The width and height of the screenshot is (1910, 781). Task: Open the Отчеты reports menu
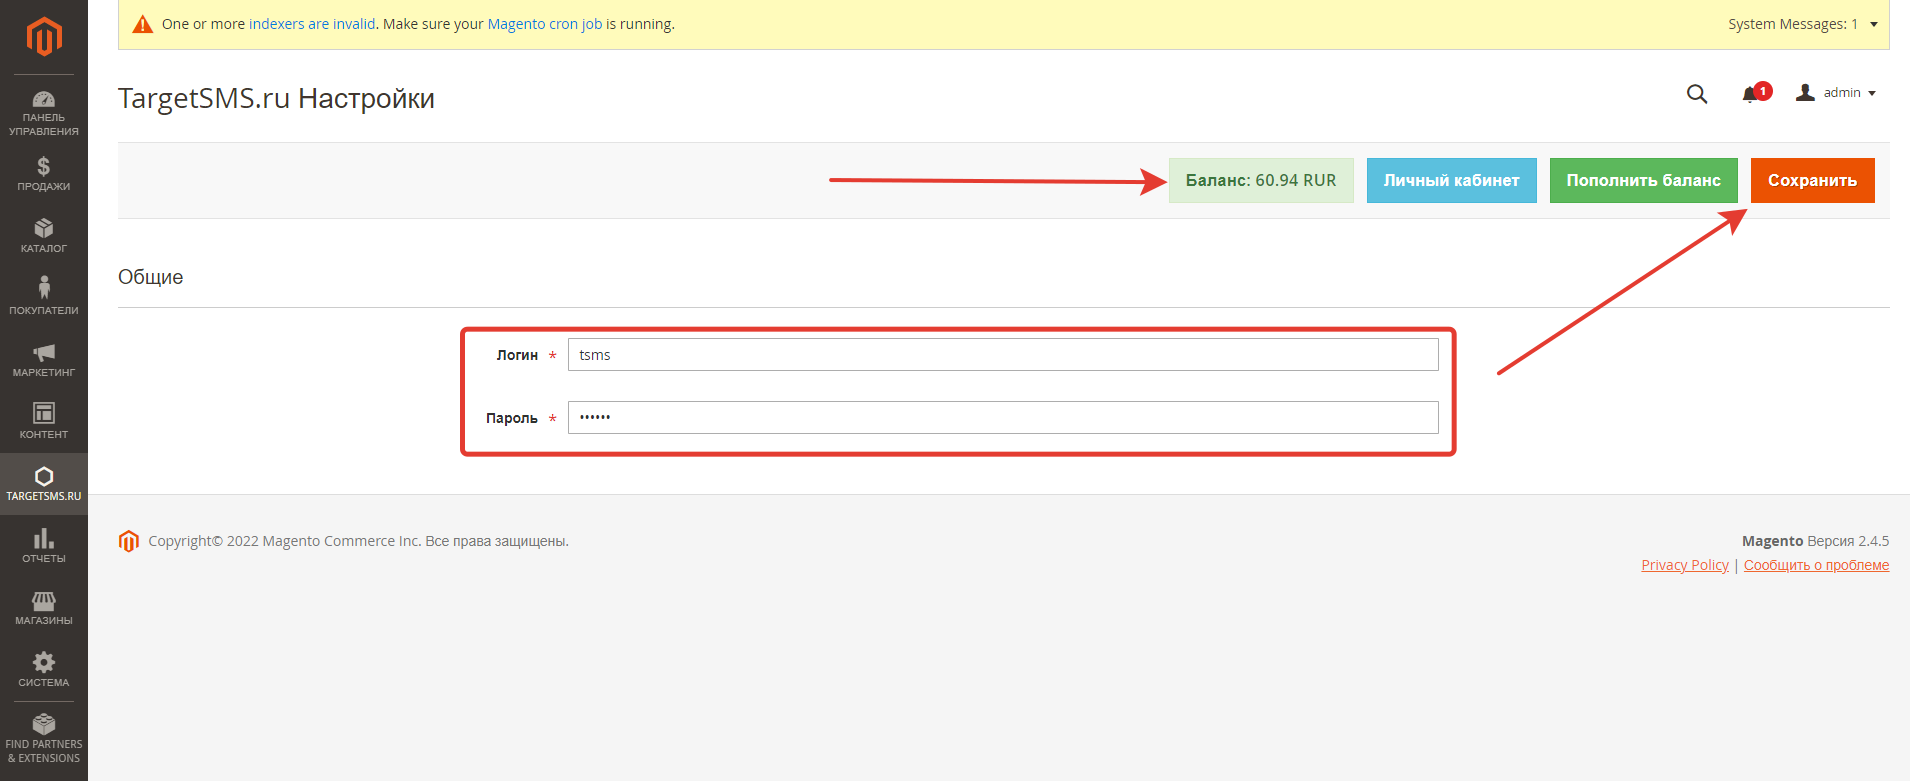44,546
